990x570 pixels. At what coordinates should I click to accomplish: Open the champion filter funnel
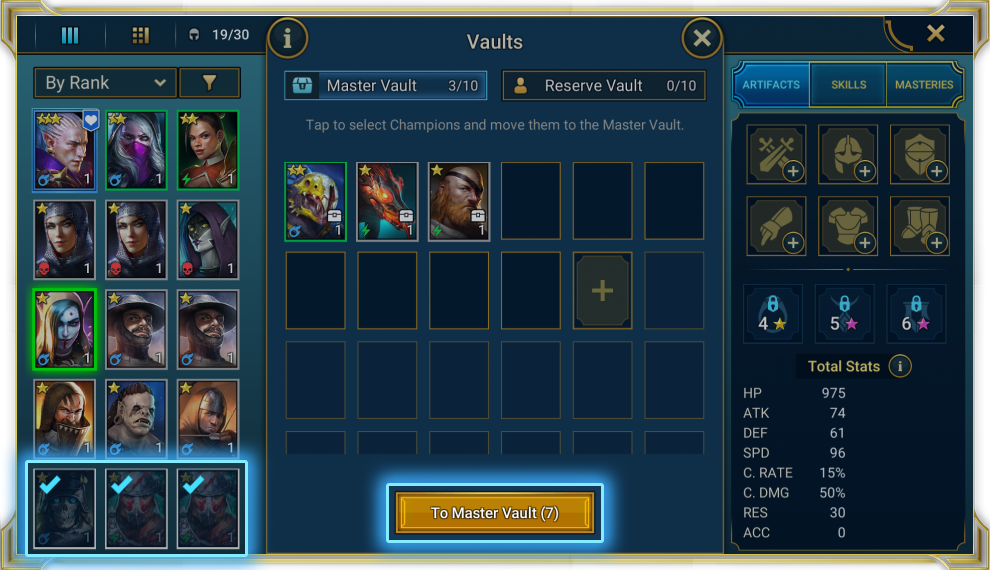coord(209,83)
